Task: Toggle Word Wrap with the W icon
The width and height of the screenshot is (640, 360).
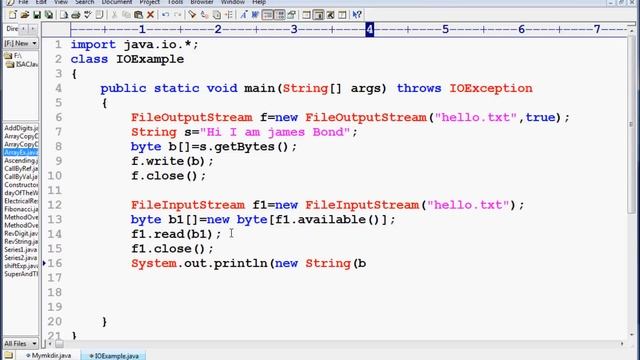Action: [256, 15]
